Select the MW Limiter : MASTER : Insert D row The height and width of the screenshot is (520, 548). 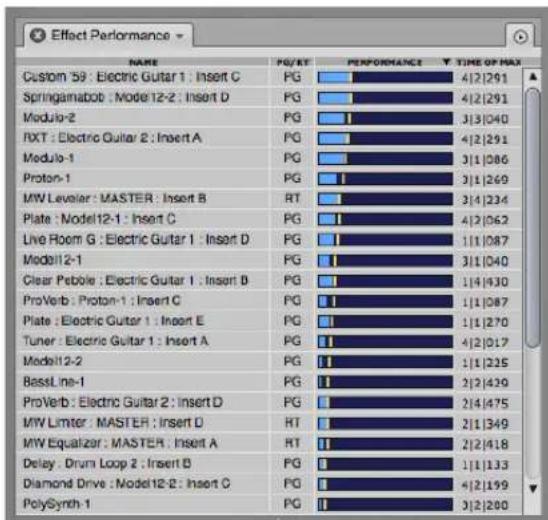269,423
